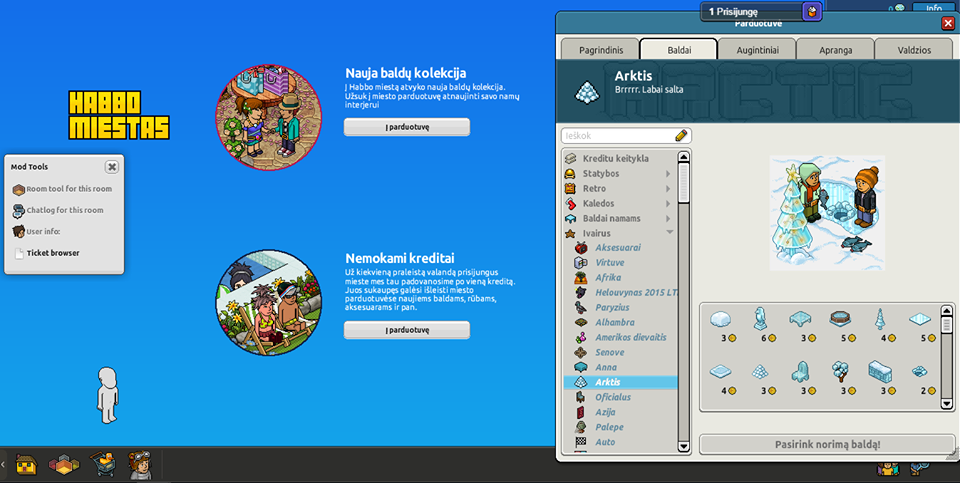The image size is (960, 483).
Task: Click the category list scrollbar thumb
Action: [x=684, y=183]
